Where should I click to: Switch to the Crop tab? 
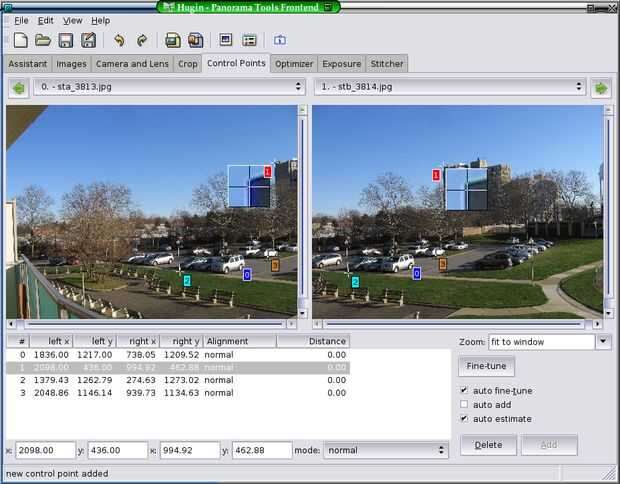click(187, 64)
